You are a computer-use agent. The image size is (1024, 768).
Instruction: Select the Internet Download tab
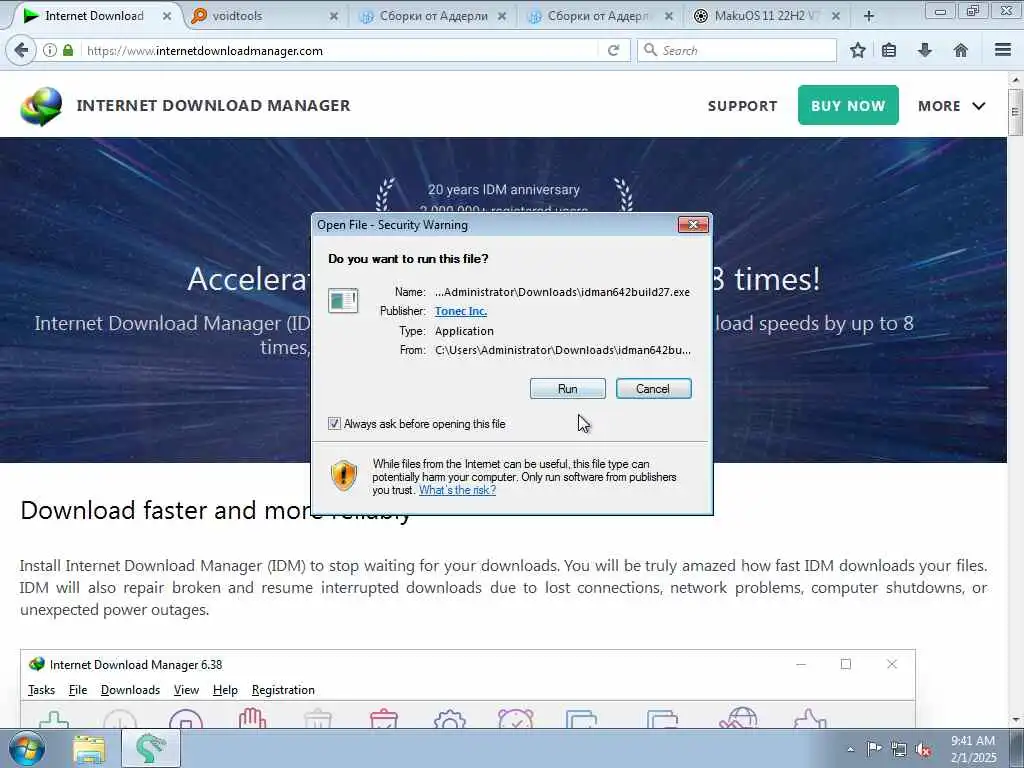[x=94, y=16]
